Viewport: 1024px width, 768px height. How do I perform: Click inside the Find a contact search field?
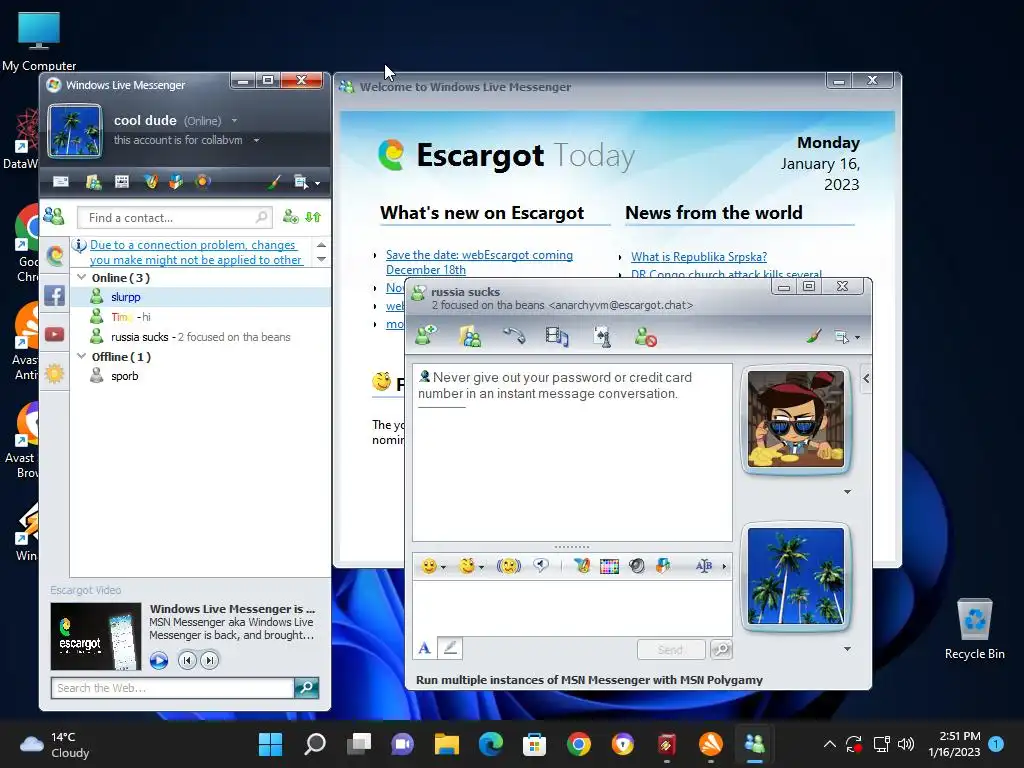click(x=174, y=217)
